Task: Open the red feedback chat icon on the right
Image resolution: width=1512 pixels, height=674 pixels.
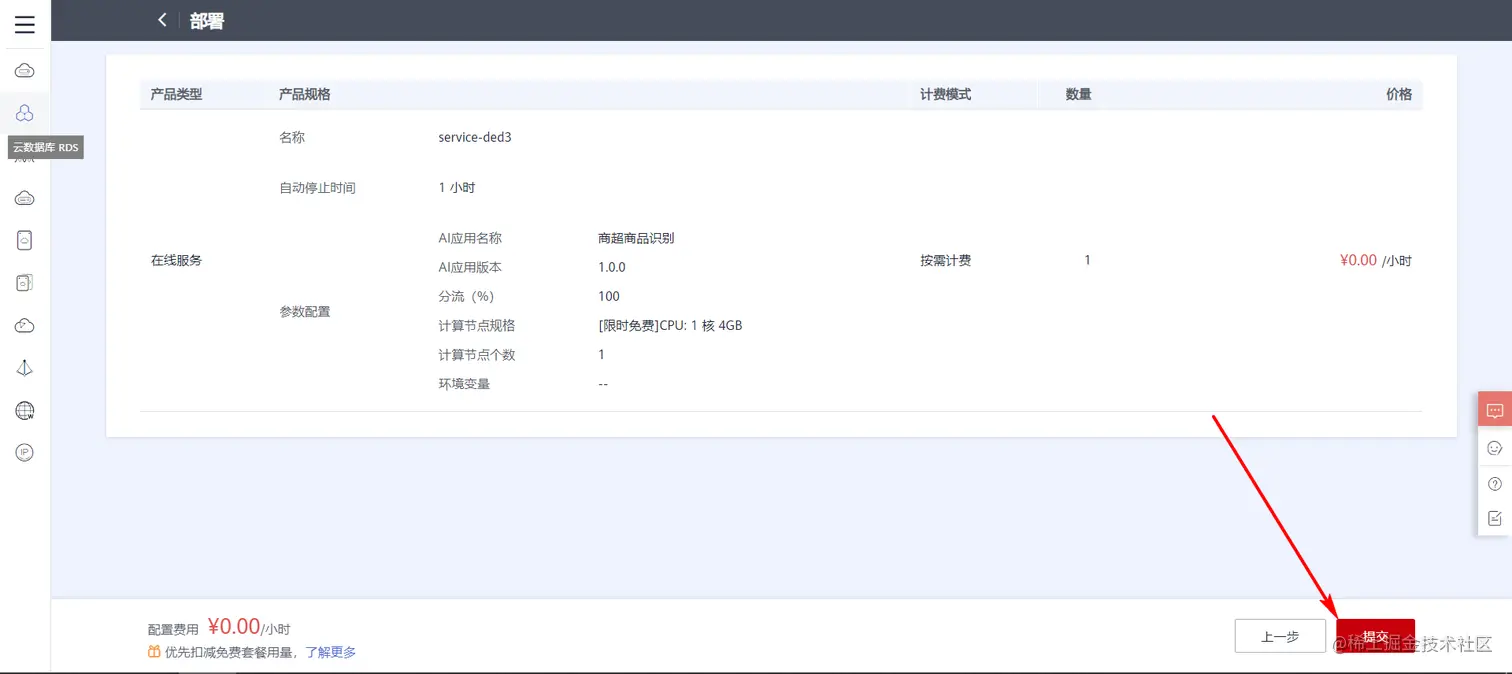Action: (1495, 409)
